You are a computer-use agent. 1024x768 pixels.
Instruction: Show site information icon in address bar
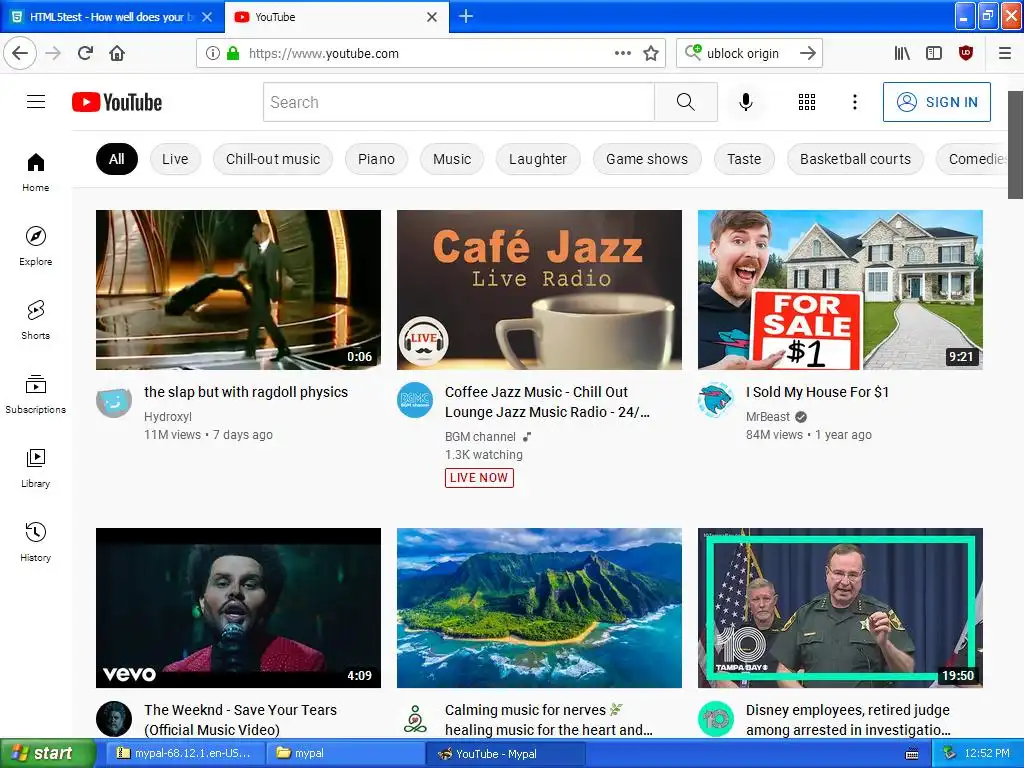click(212, 53)
